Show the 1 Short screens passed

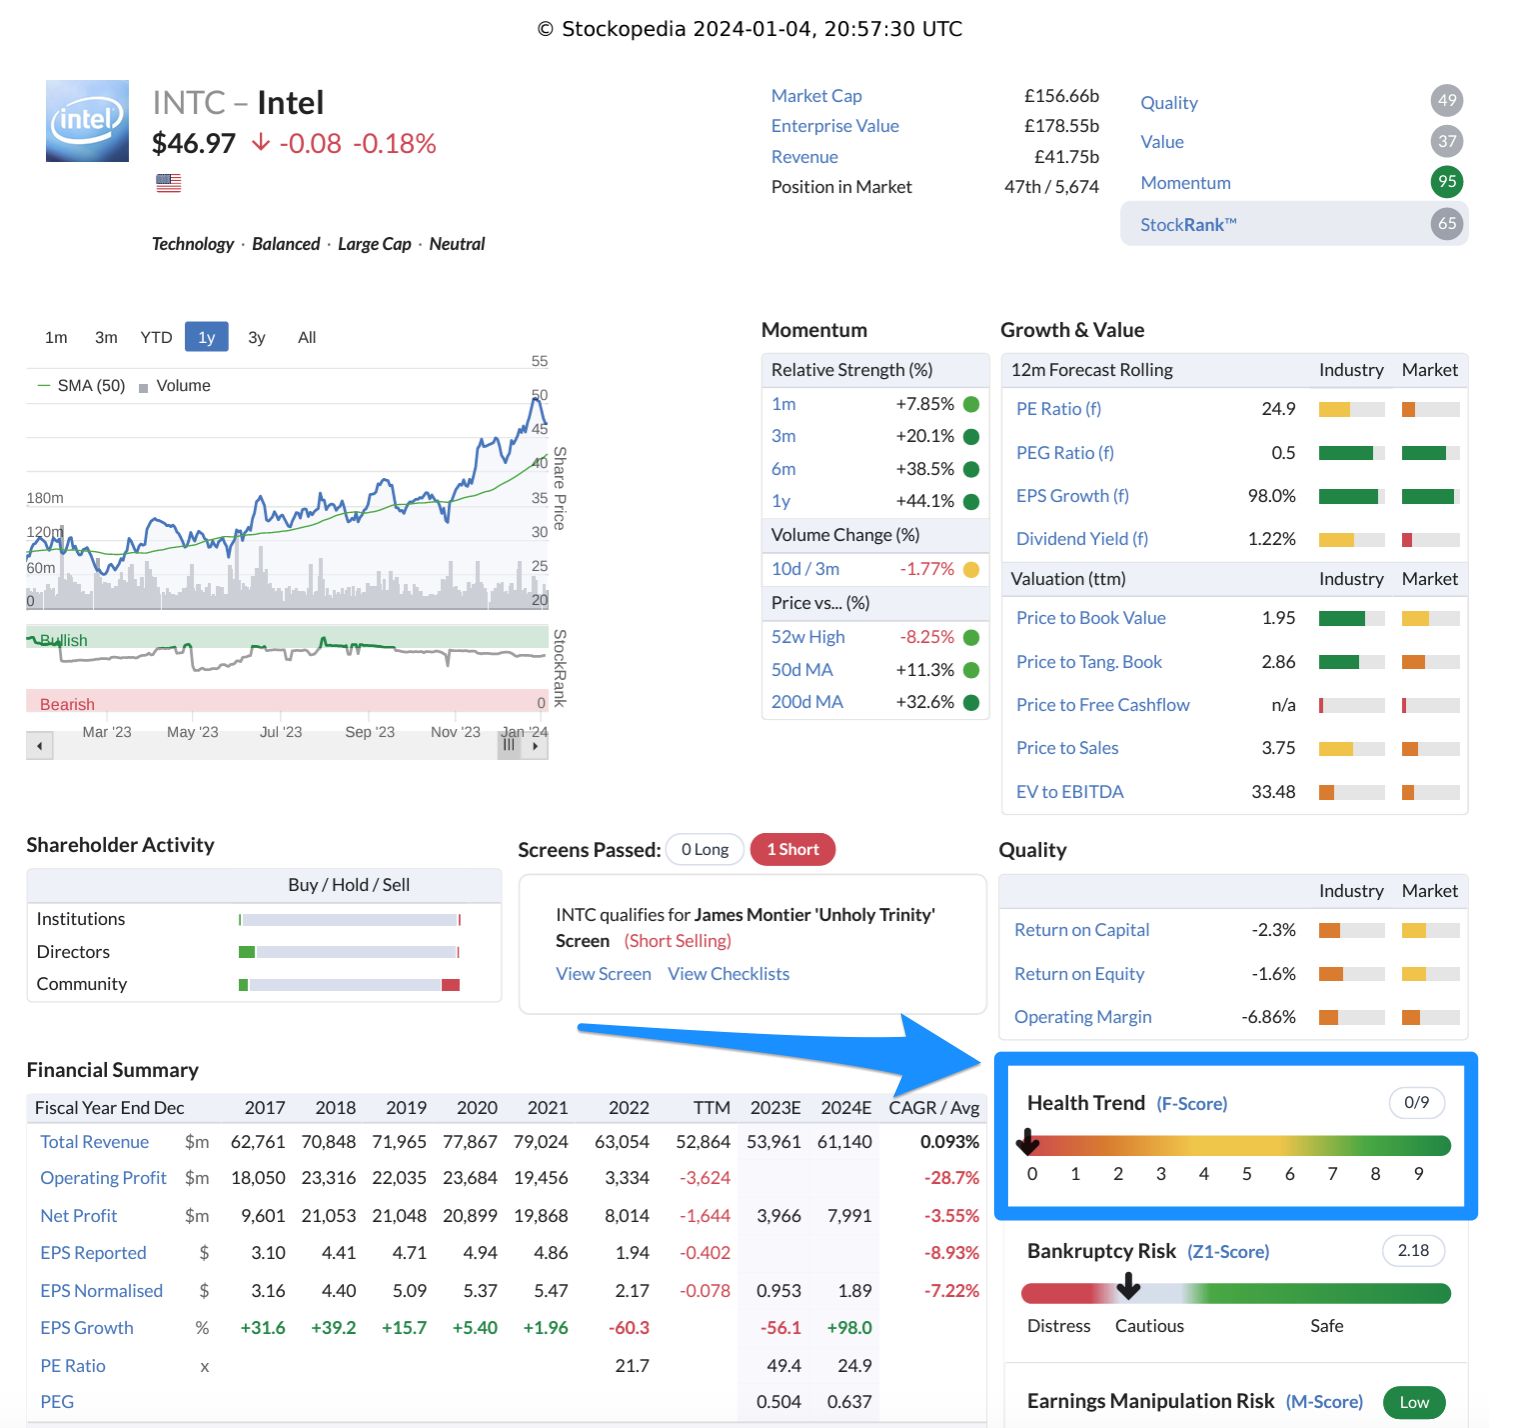(792, 849)
